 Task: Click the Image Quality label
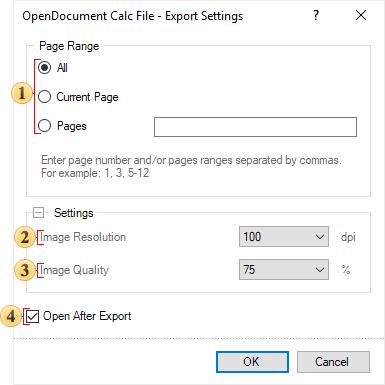pyautogui.click(x=74, y=270)
